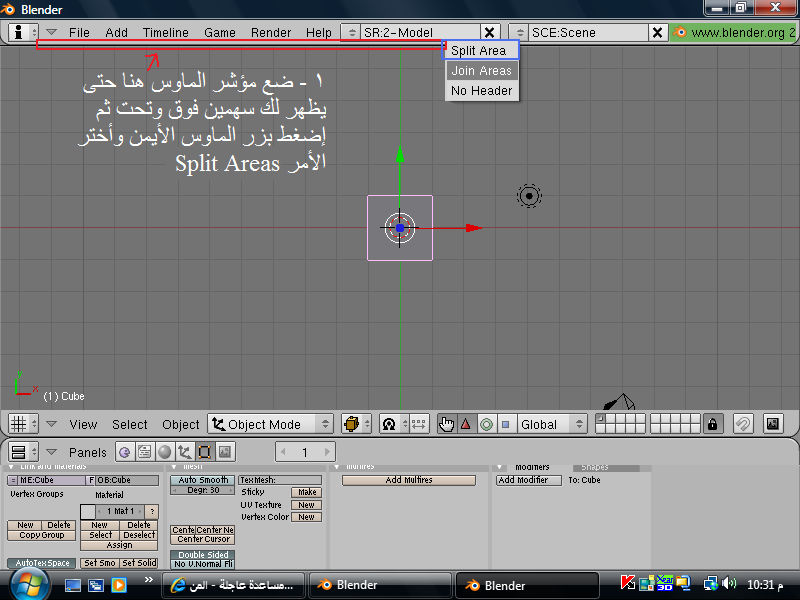Click the TexMesh input field
This screenshot has height=600, width=800.
click(x=280, y=480)
